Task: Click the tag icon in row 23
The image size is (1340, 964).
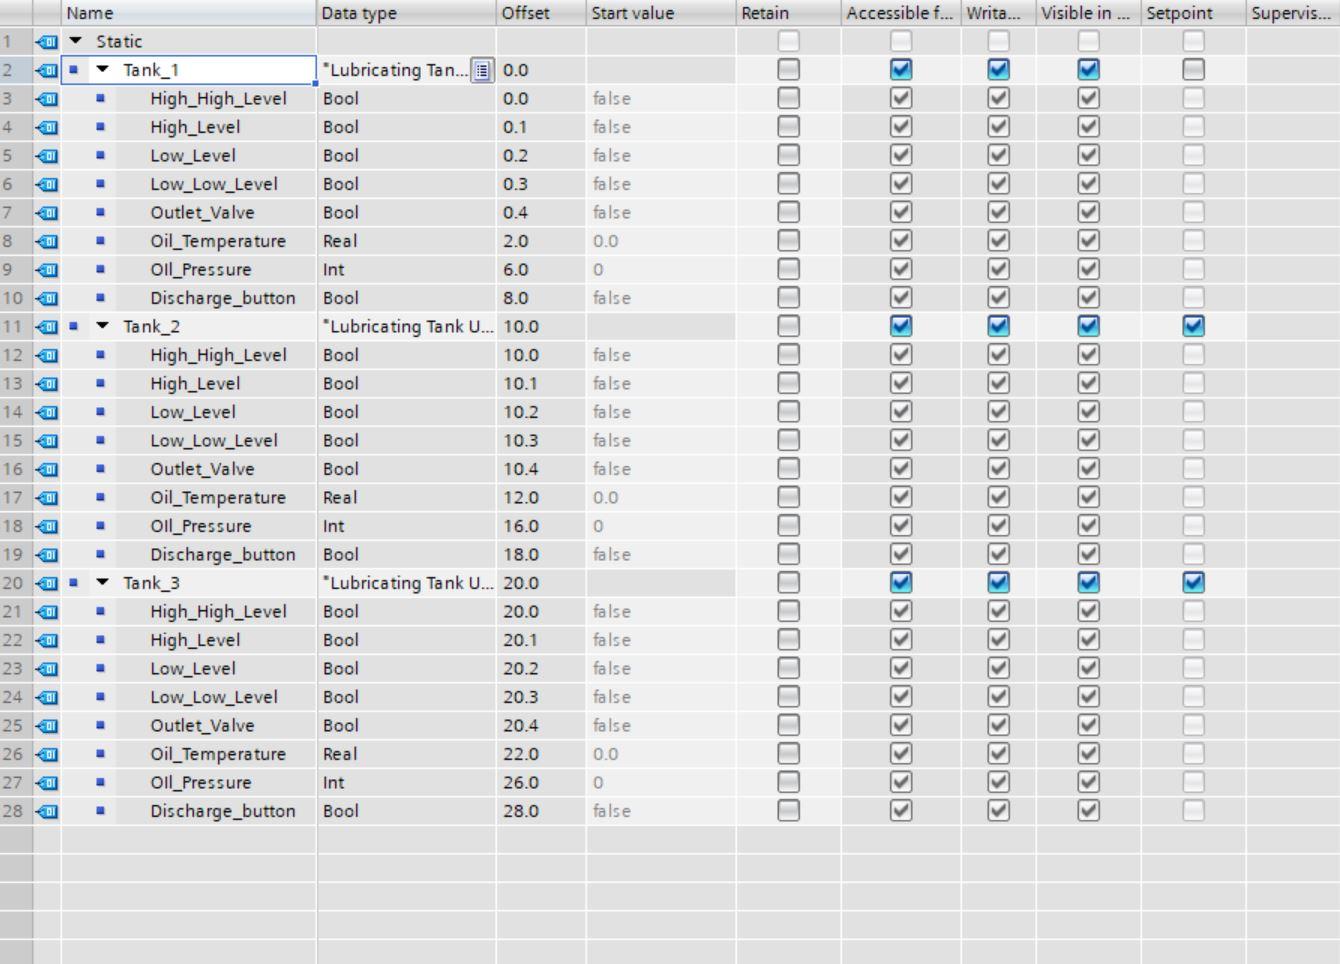Action: point(47,669)
